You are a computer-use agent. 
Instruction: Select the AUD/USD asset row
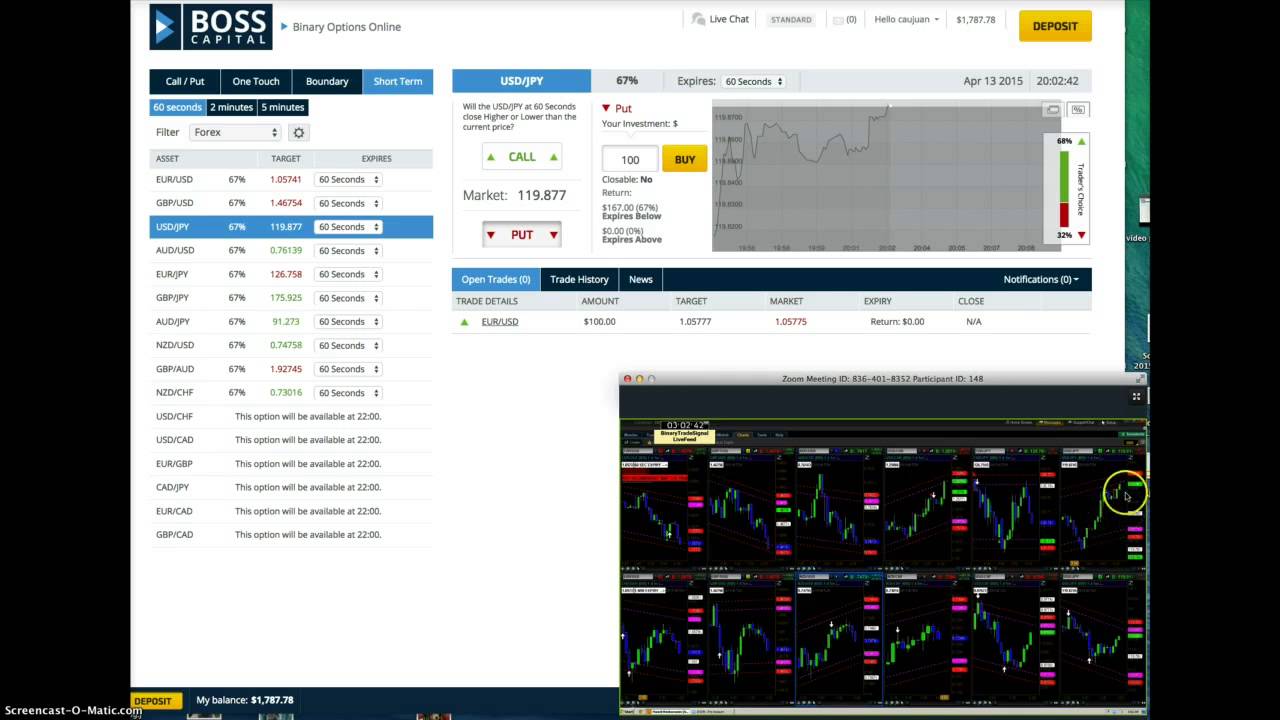[291, 251]
